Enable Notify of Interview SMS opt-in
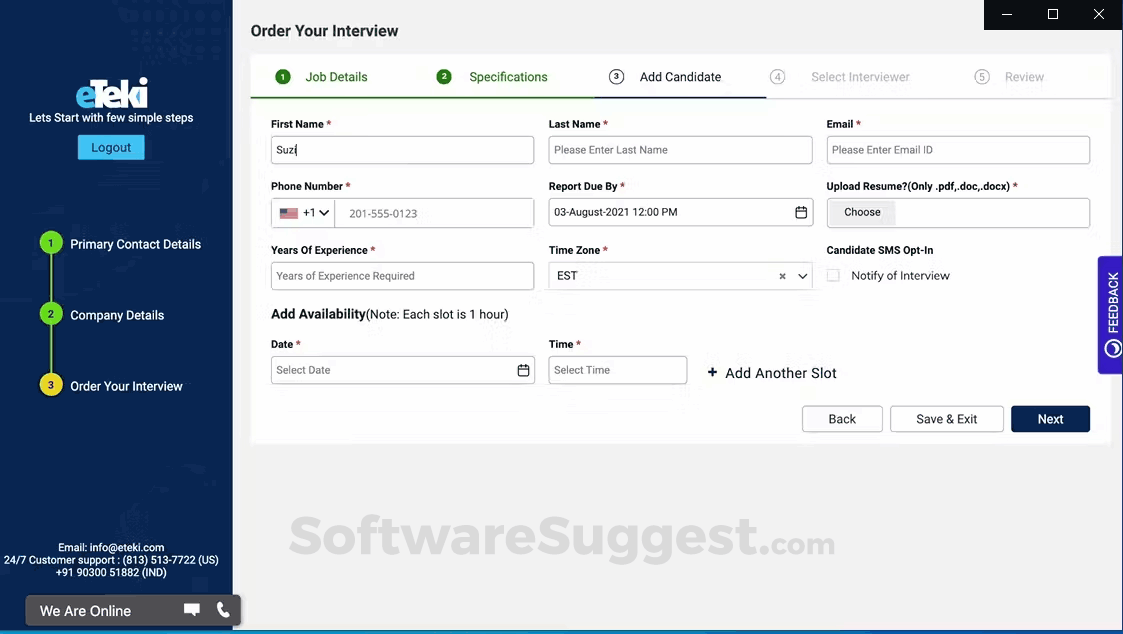 click(833, 275)
